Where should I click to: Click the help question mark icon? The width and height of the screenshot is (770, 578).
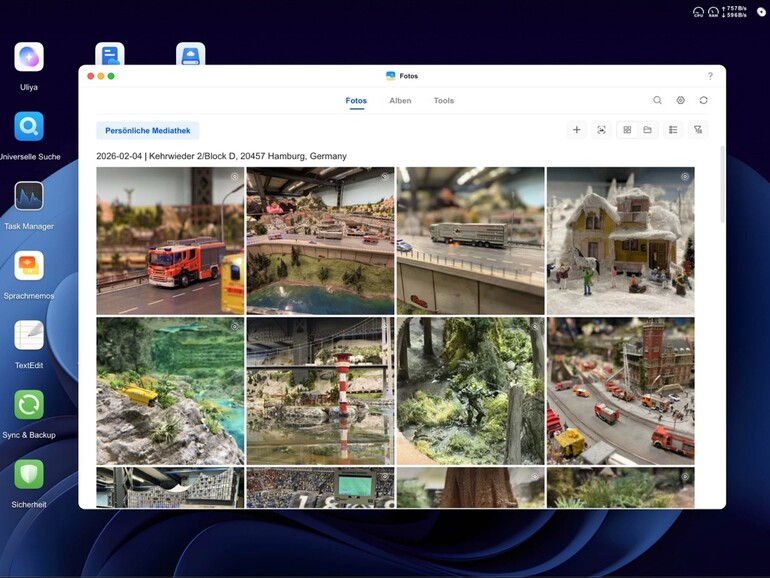(710, 76)
